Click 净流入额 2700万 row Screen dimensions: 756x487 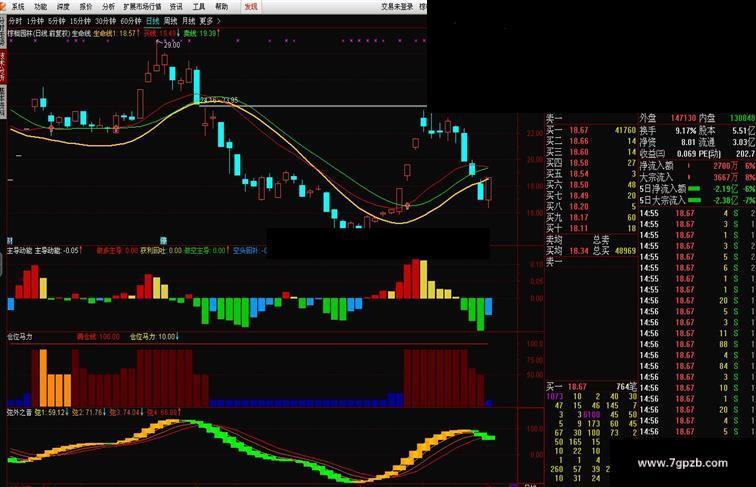(697, 166)
